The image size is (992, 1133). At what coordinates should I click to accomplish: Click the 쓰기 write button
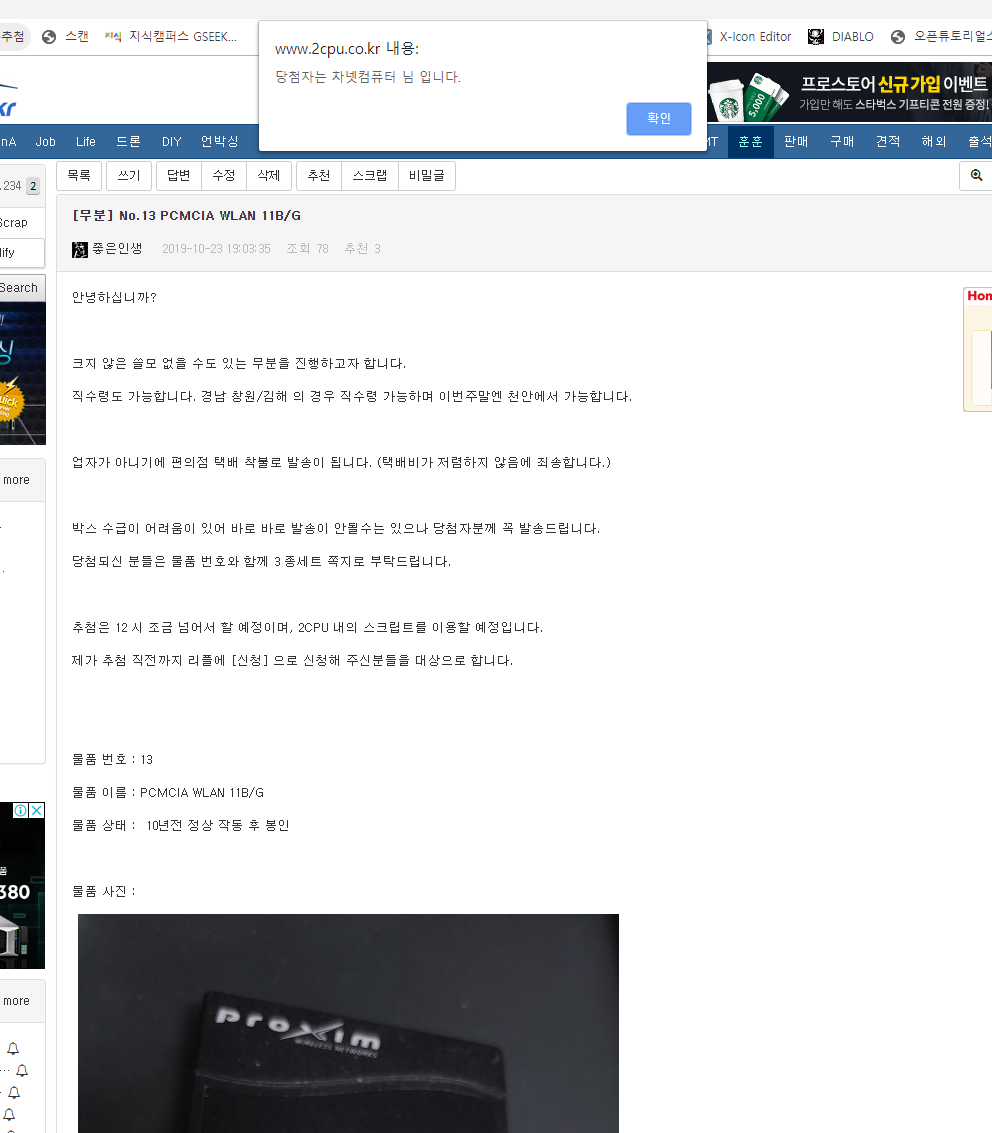[129, 176]
